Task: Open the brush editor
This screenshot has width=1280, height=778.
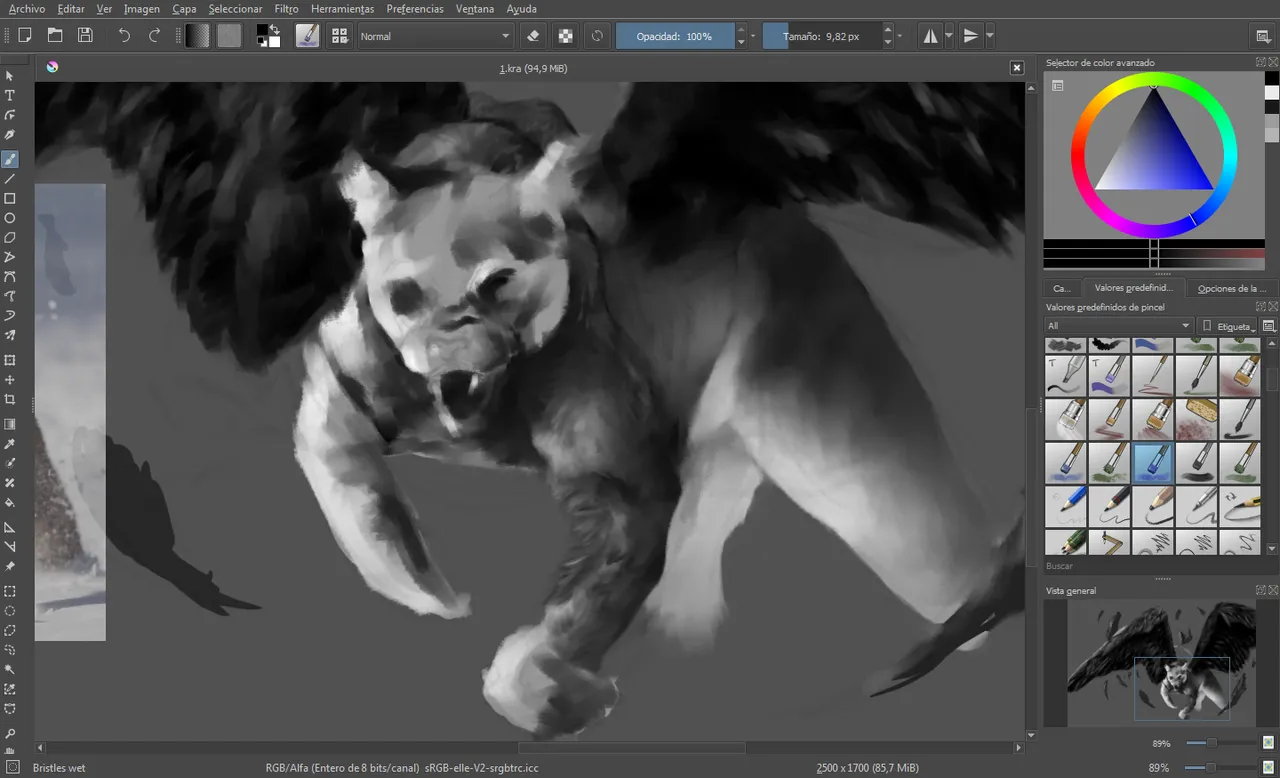Action: (x=307, y=36)
